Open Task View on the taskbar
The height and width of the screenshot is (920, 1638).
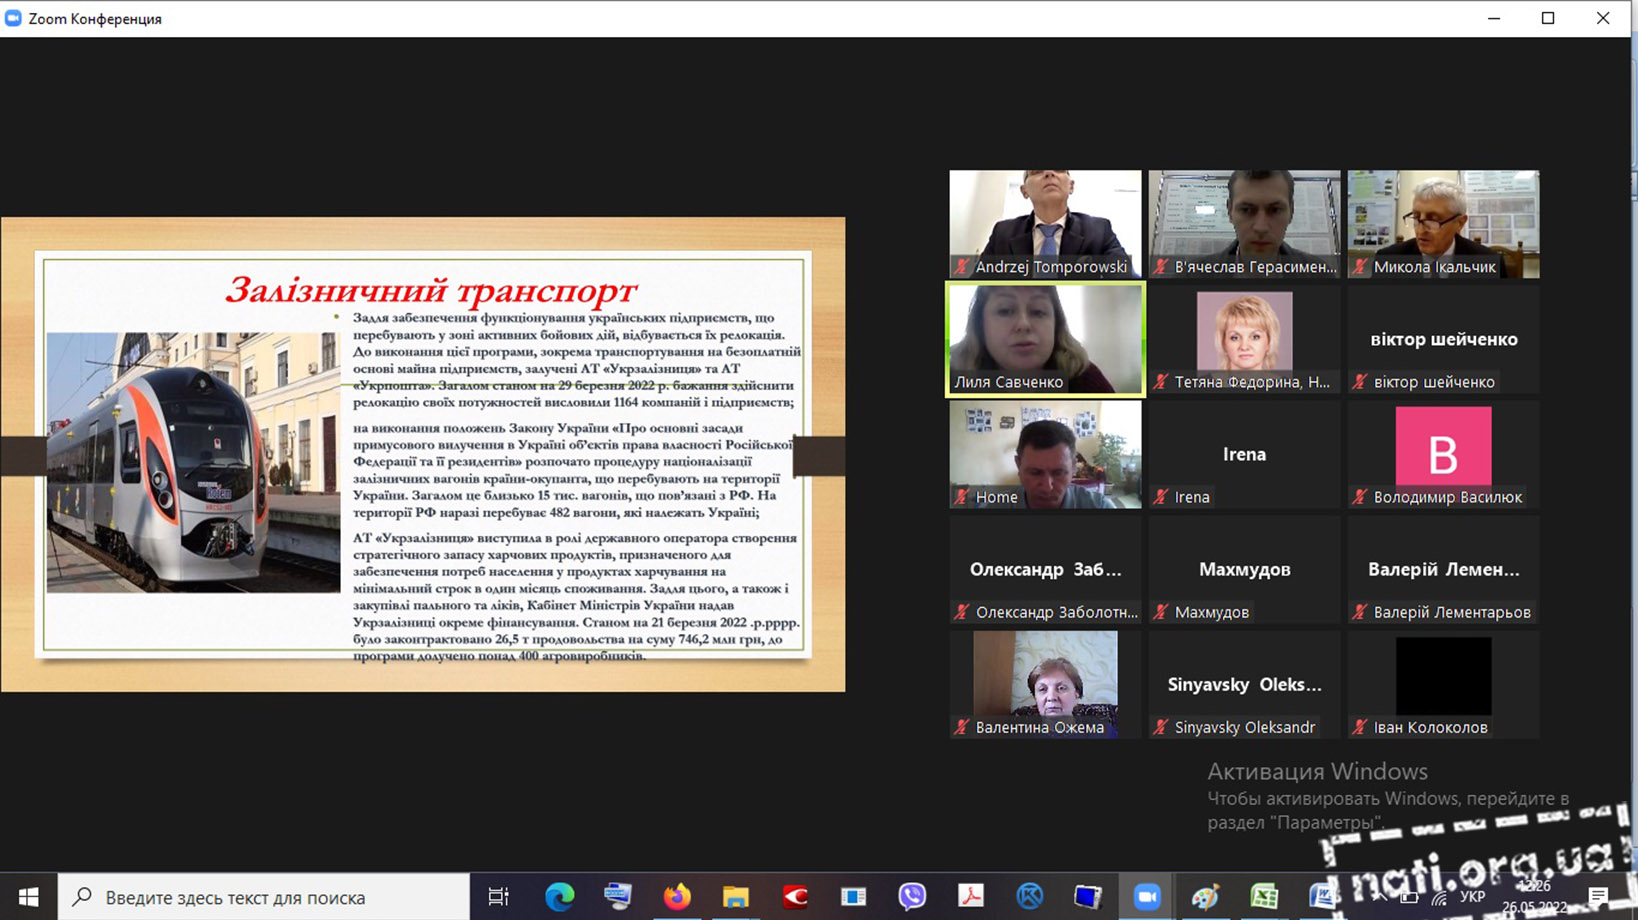[498, 897]
